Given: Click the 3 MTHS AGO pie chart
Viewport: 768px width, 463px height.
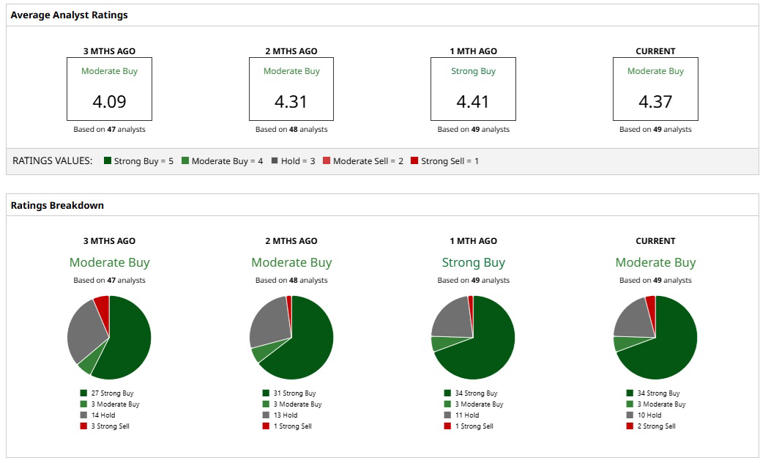Looking at the screenshot, I should pos(109,338).
